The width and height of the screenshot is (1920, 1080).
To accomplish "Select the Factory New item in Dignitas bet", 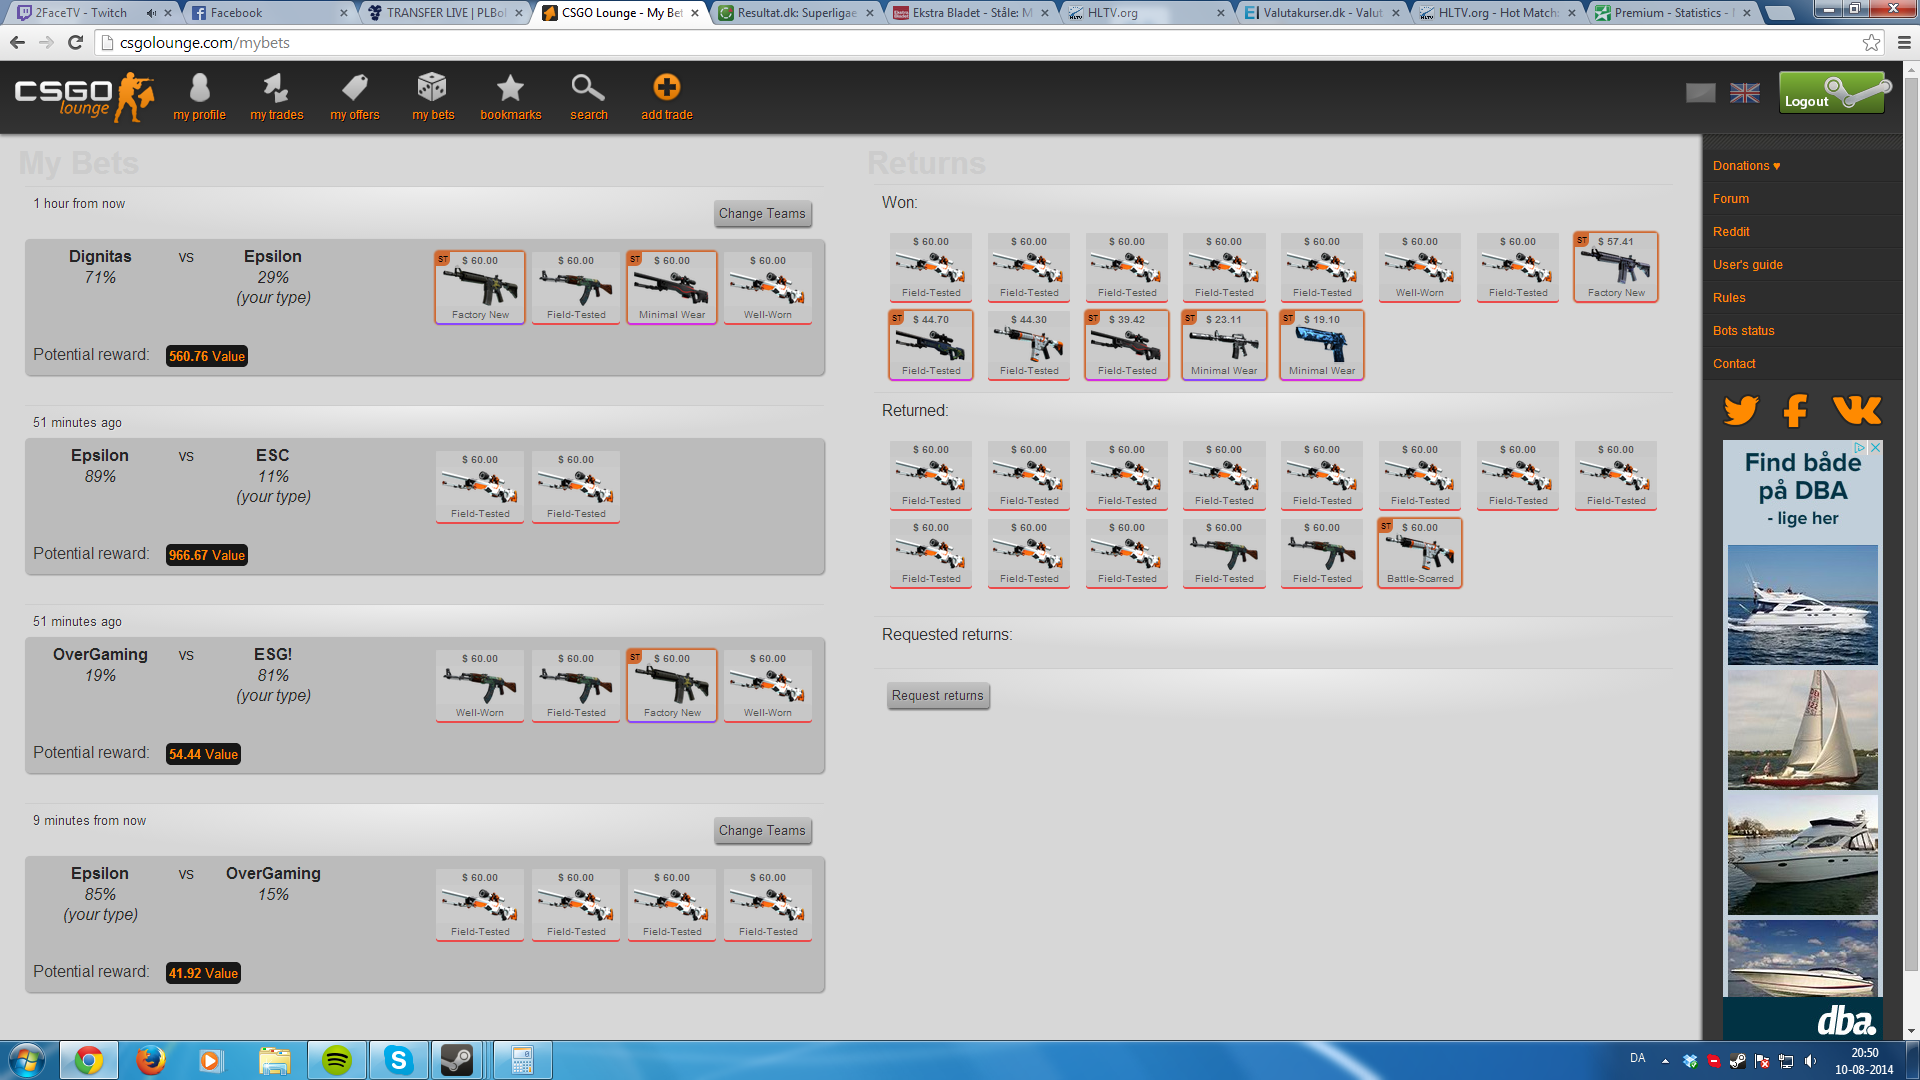I will 480,287.
